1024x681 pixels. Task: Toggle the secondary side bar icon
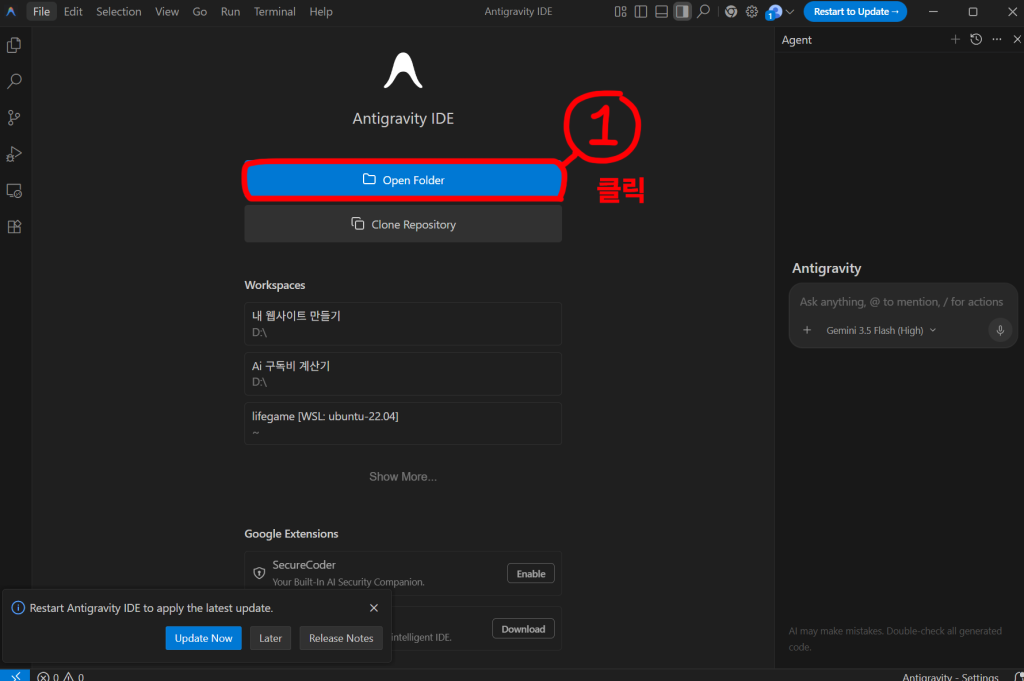coord(682,12)
